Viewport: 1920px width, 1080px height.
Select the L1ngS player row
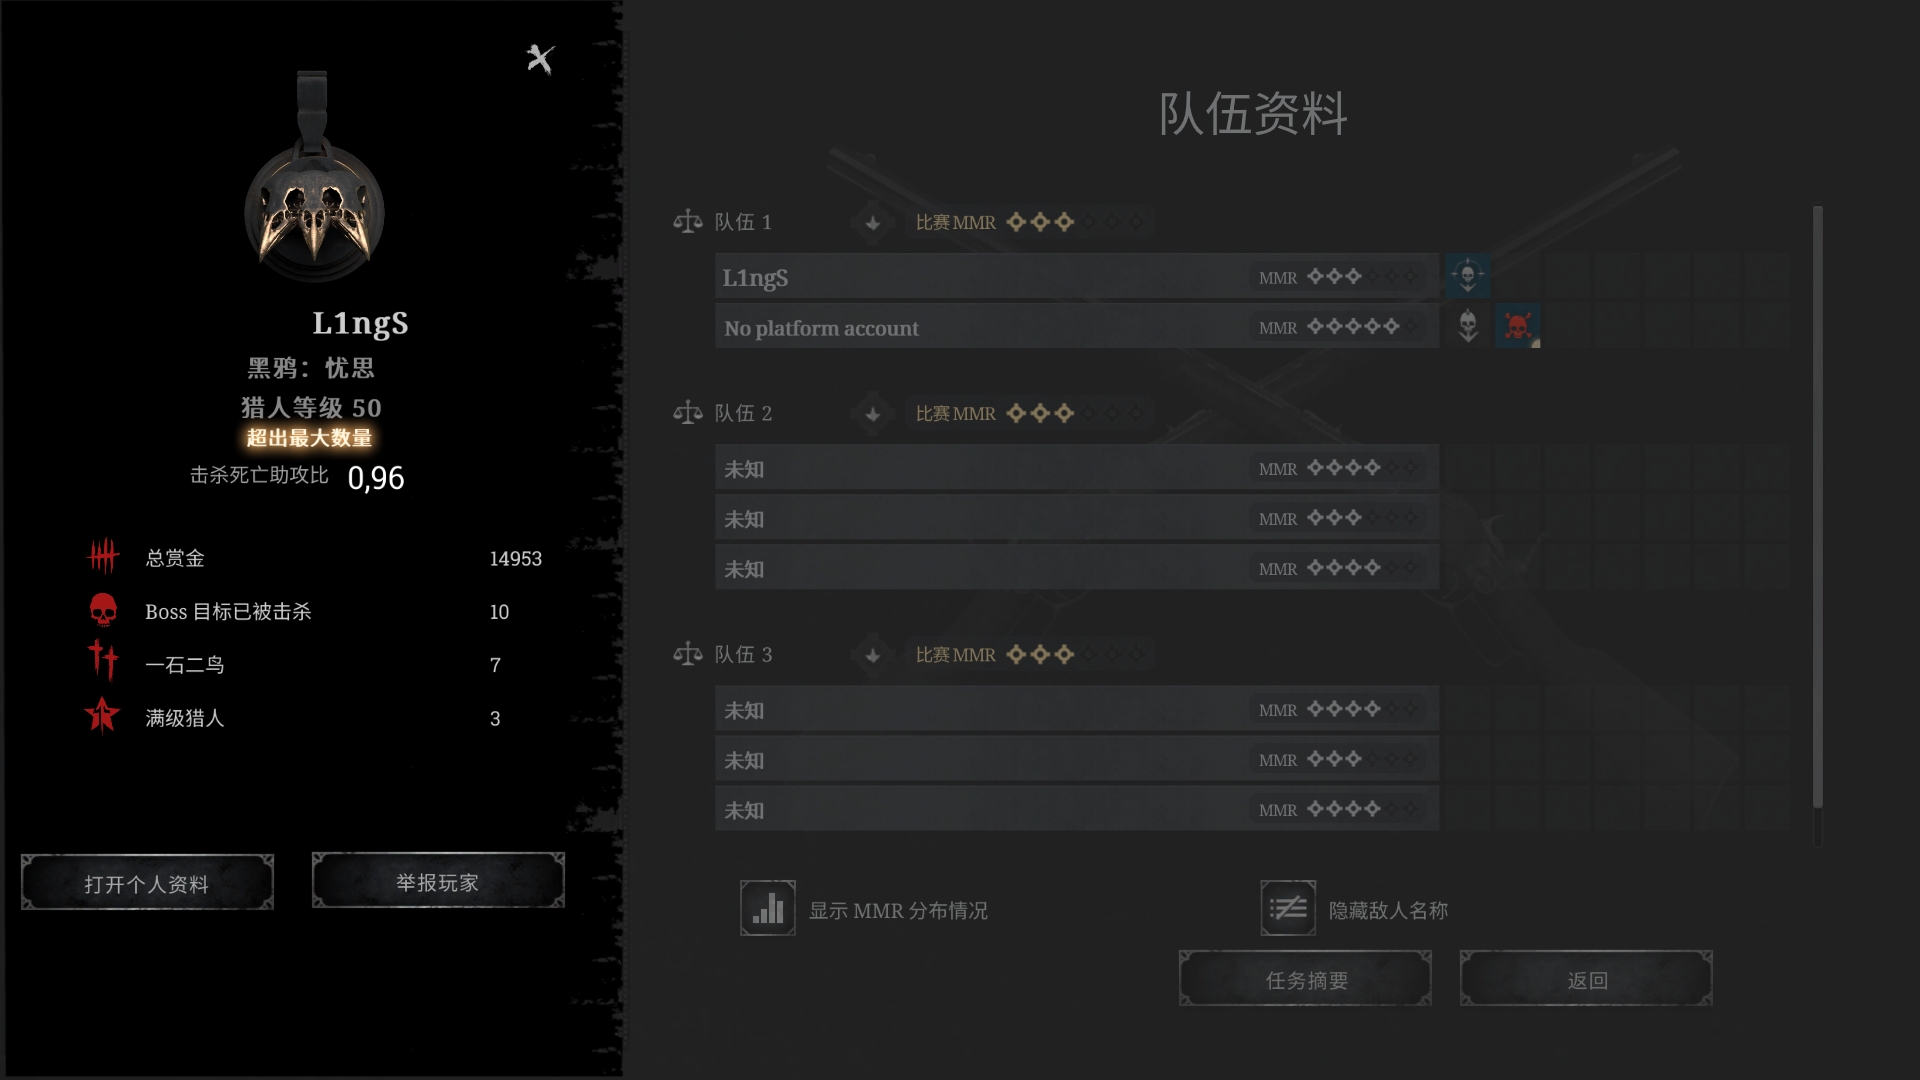[1077, 277]
